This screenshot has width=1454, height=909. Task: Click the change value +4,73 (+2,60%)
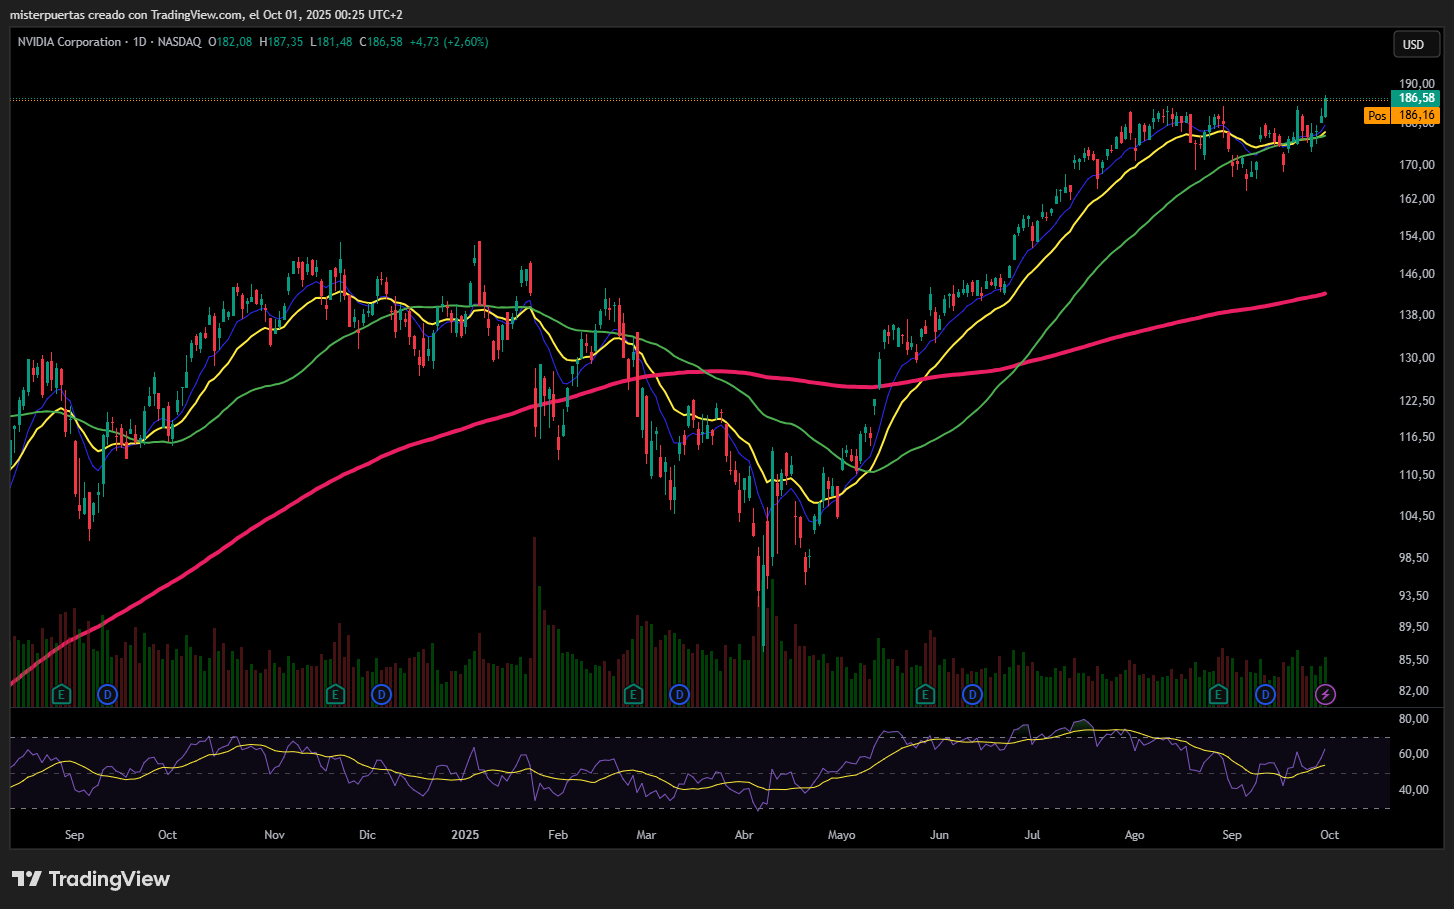click(449, 42)
